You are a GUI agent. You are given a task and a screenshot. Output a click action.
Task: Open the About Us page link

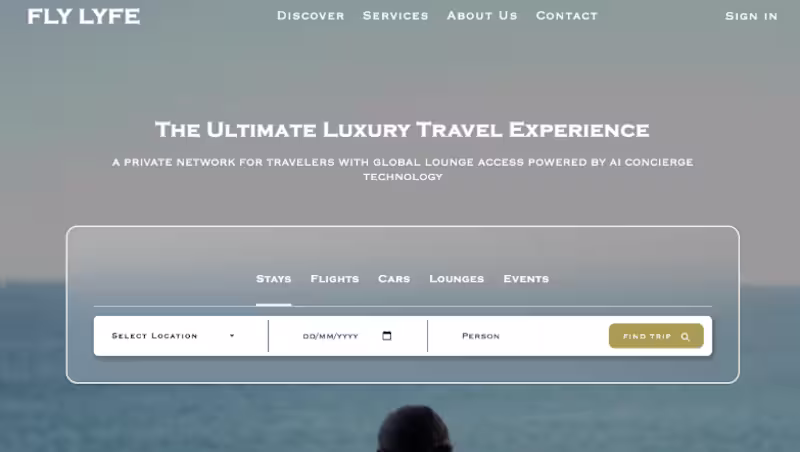[x=482, y=16]
